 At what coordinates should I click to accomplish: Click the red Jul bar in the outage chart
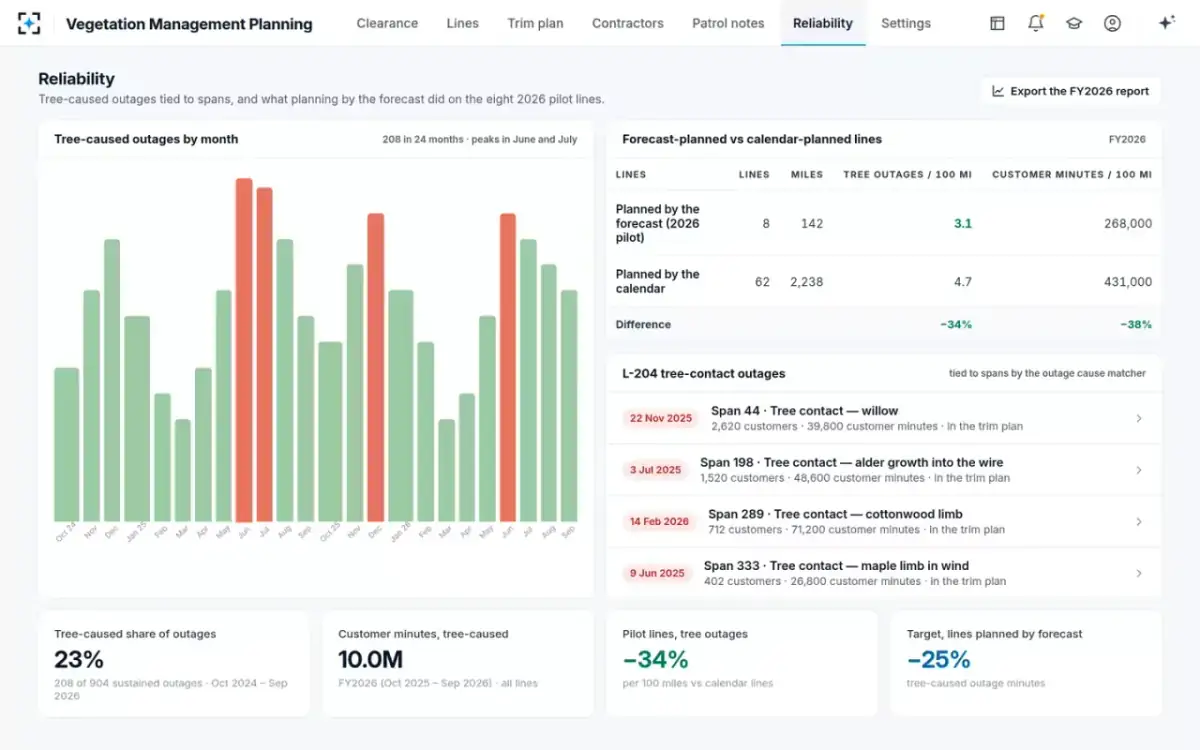point(264,354)
